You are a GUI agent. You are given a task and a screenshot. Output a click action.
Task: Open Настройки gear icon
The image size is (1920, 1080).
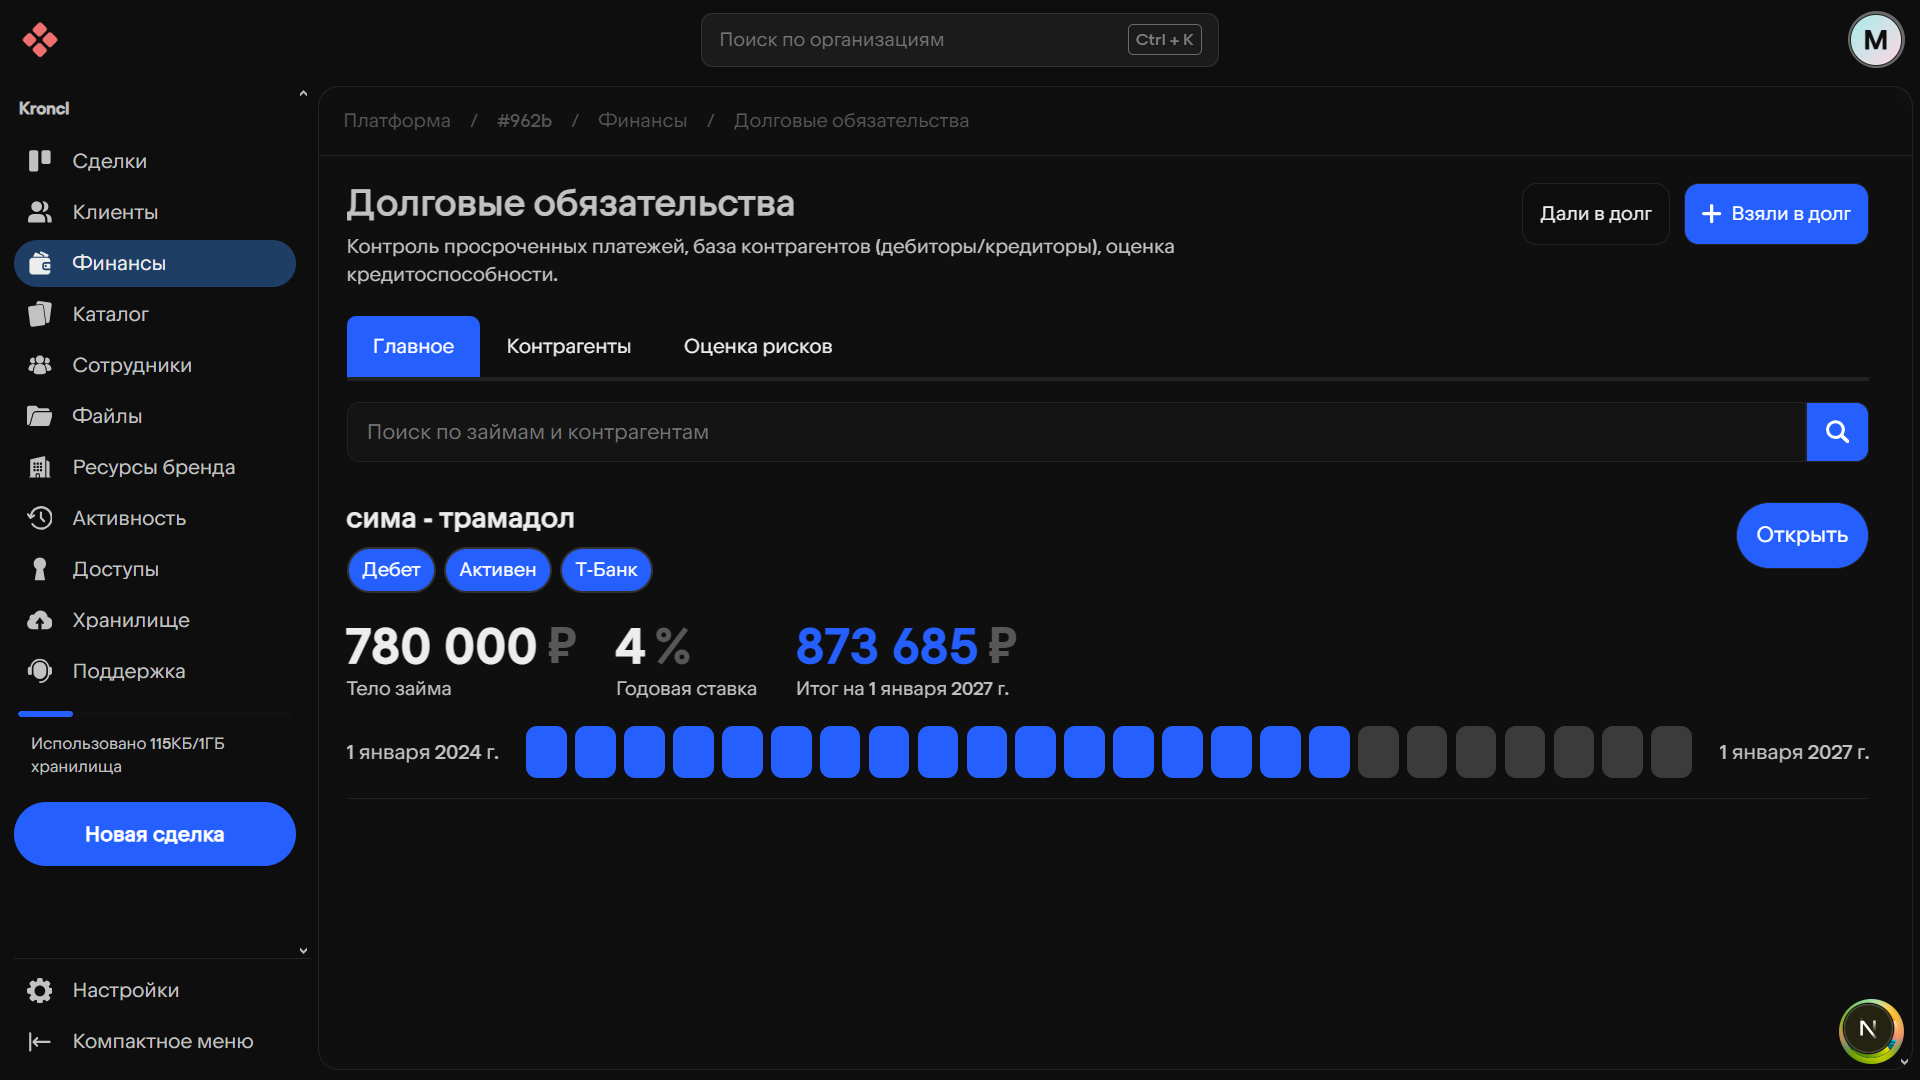pos(40,990)
